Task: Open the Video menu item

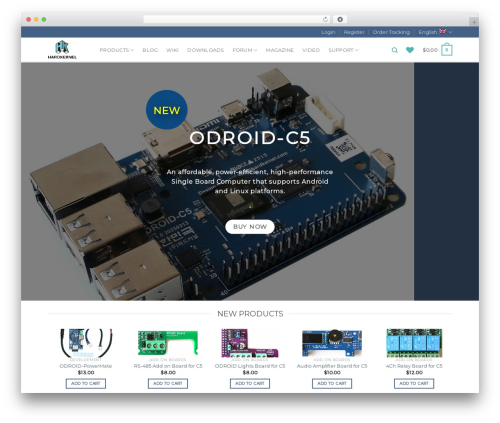Action: [311, 50]
